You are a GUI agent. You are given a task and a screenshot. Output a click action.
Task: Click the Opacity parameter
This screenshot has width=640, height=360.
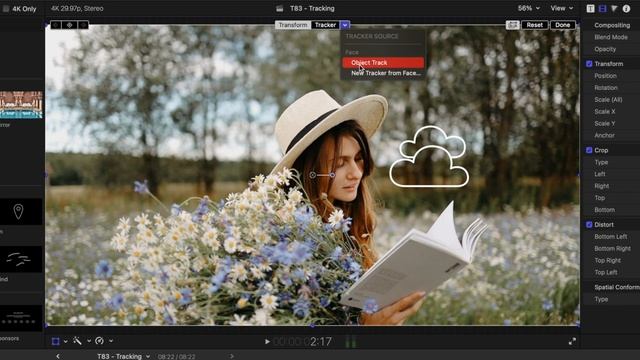point(605,49)
